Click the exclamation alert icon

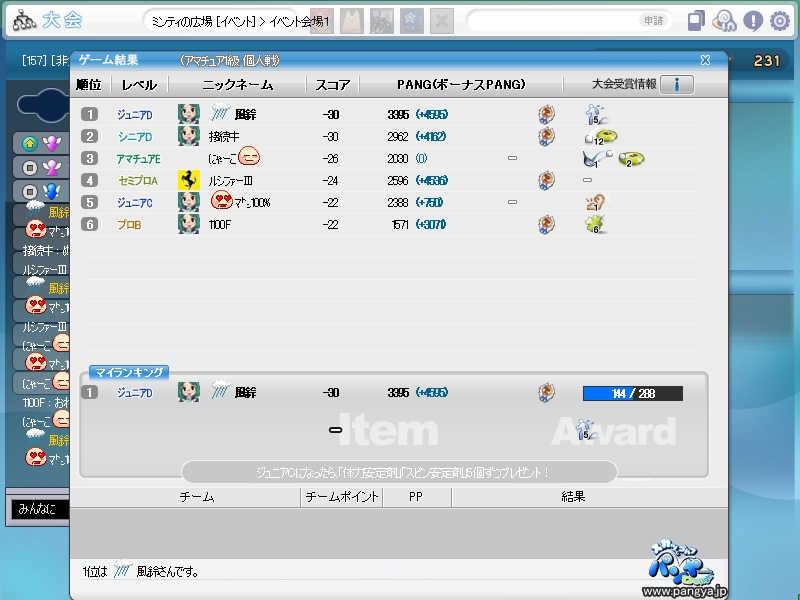click(x=753, y=20)
